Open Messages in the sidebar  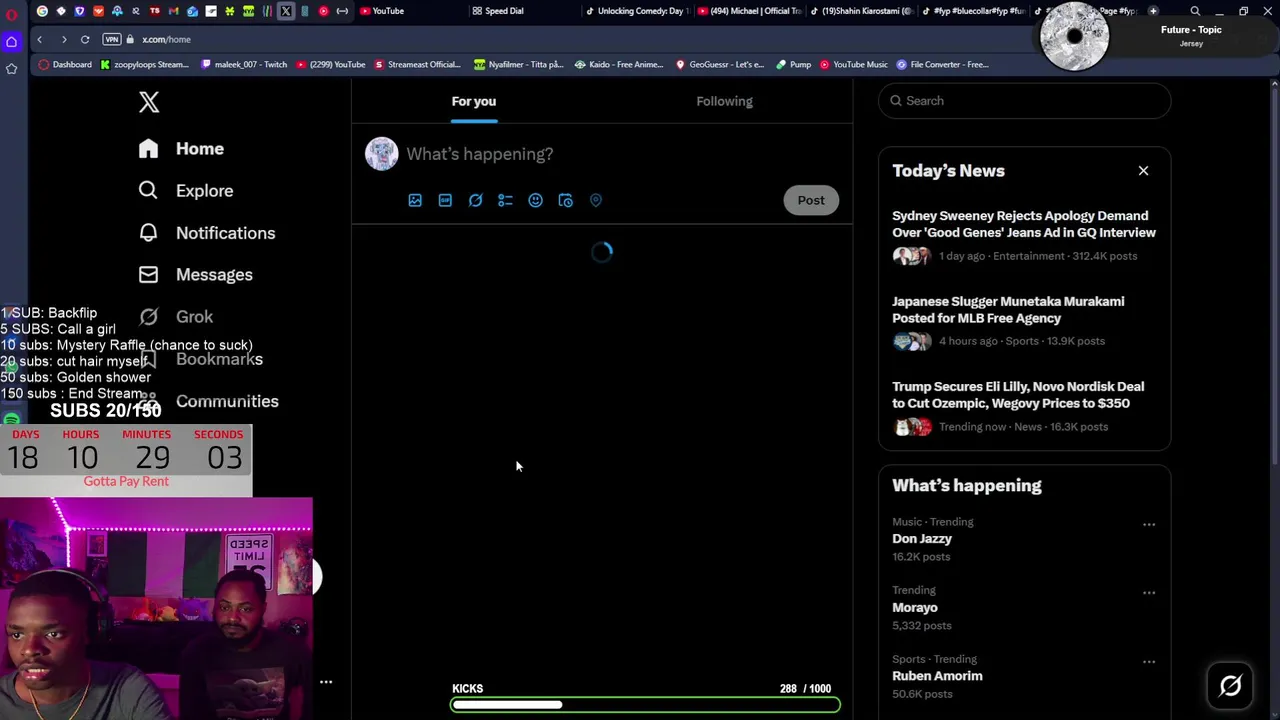[196, 275]
